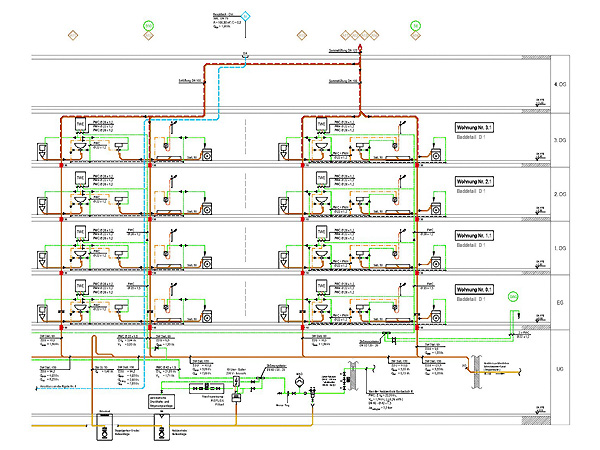Viewport: 600px width, 450px height.
Task: Click the TWE heater box in Wohnung Nr. 2.1
Action: click(x=321, y=178)
